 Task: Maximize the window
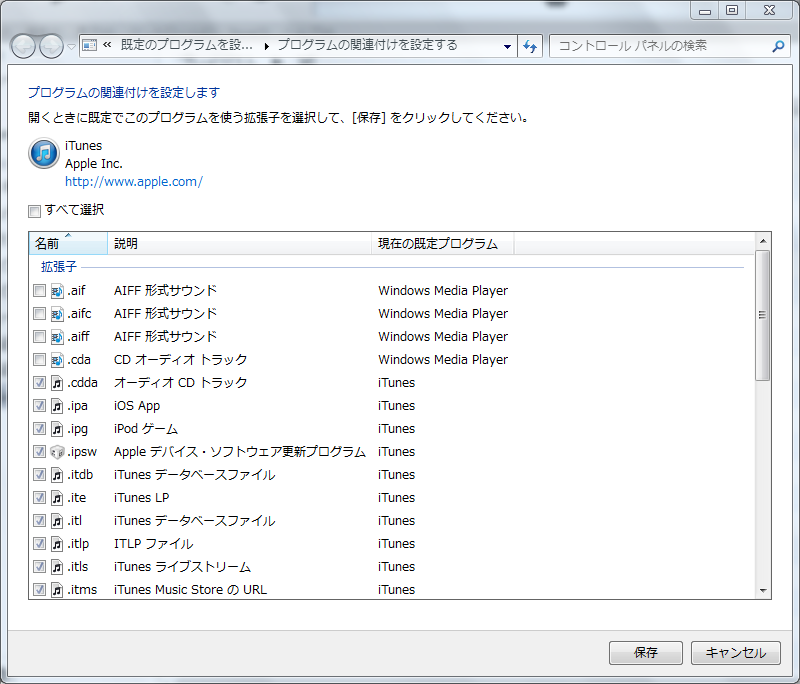732,11
